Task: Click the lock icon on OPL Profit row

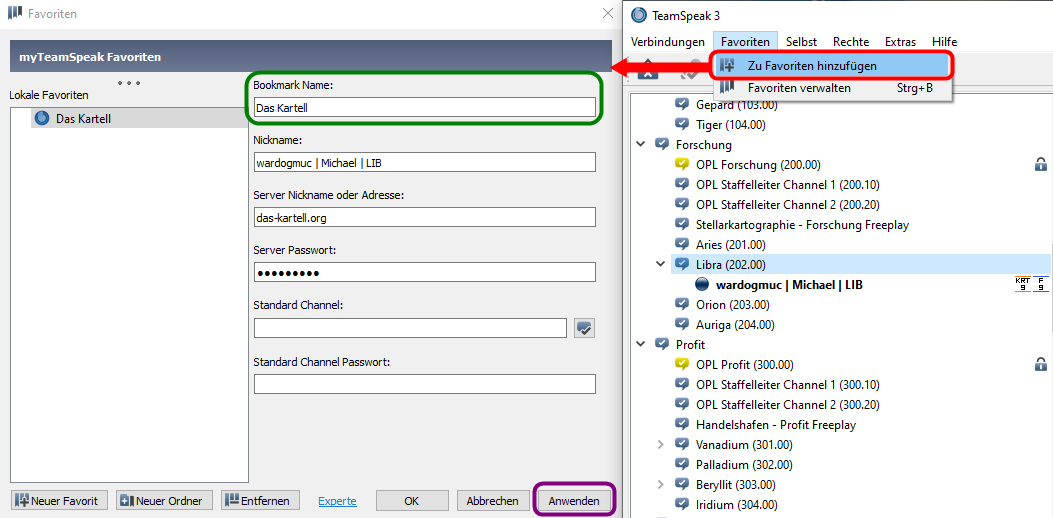Action: click(x=1041, y=365)
